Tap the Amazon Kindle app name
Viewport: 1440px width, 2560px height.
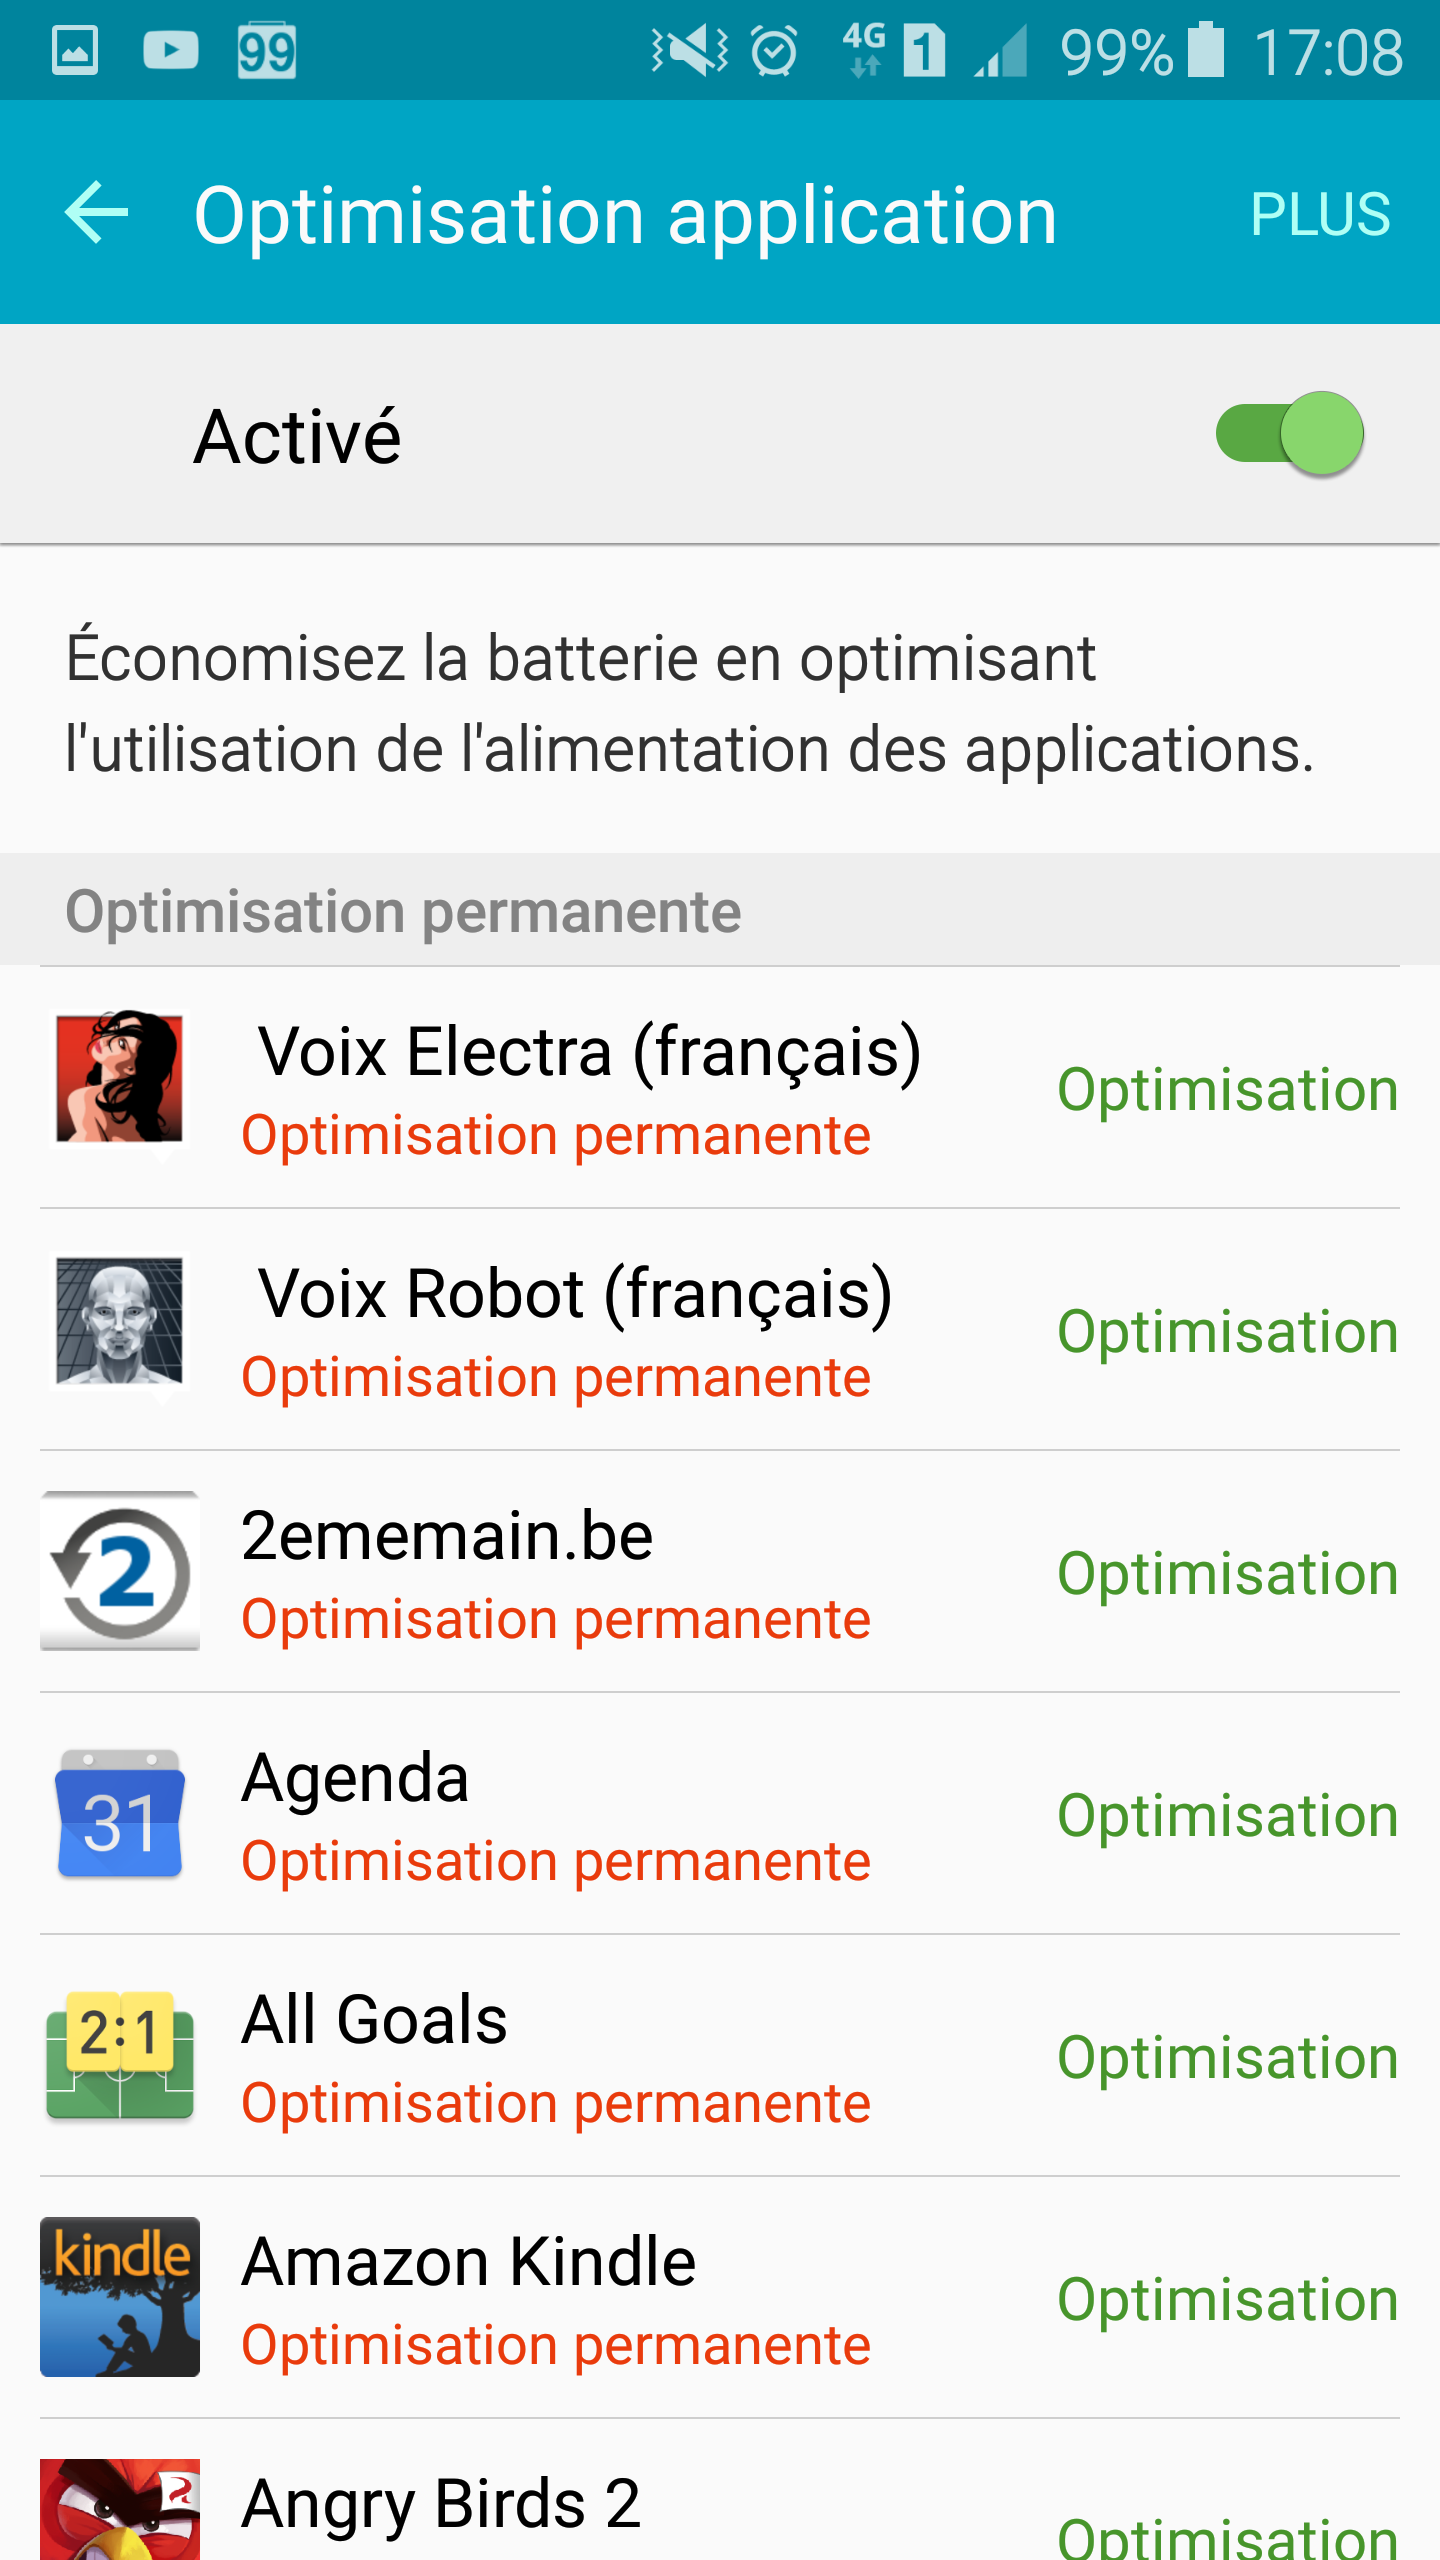coord(469,2262)
